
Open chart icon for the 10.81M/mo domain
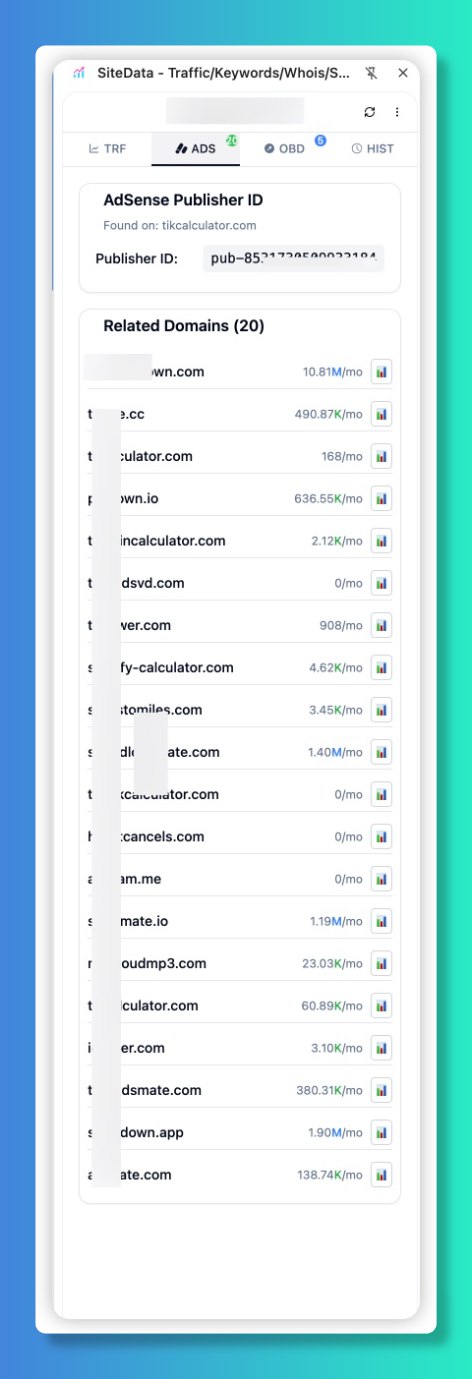[x=381, y=372]
